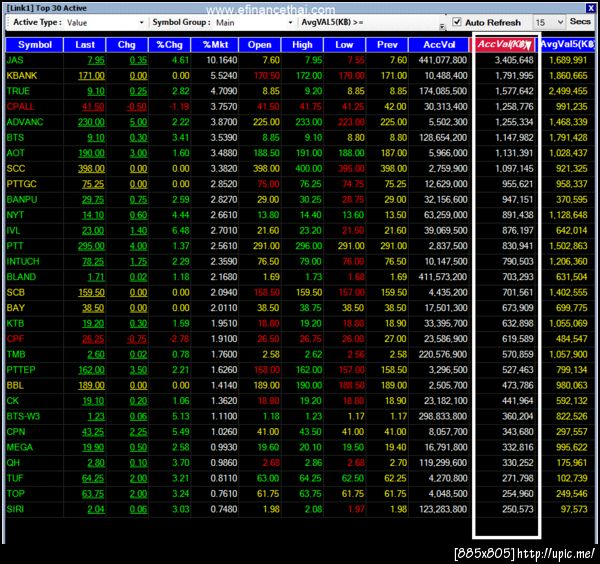Toggle the Auto Refresh checkbox
The height and width of the screenshot is (564, 600).
[457, 22]
